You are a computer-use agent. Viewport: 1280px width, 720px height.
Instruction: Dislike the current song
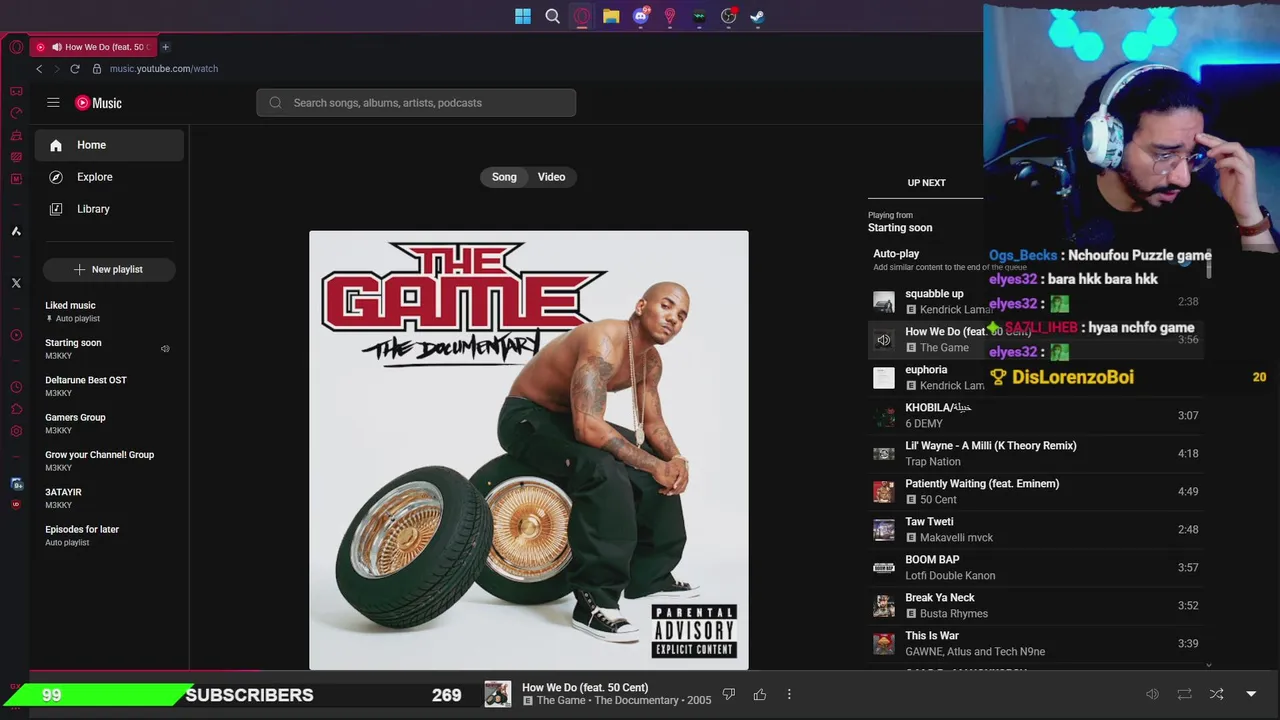(x=729, y=694)
